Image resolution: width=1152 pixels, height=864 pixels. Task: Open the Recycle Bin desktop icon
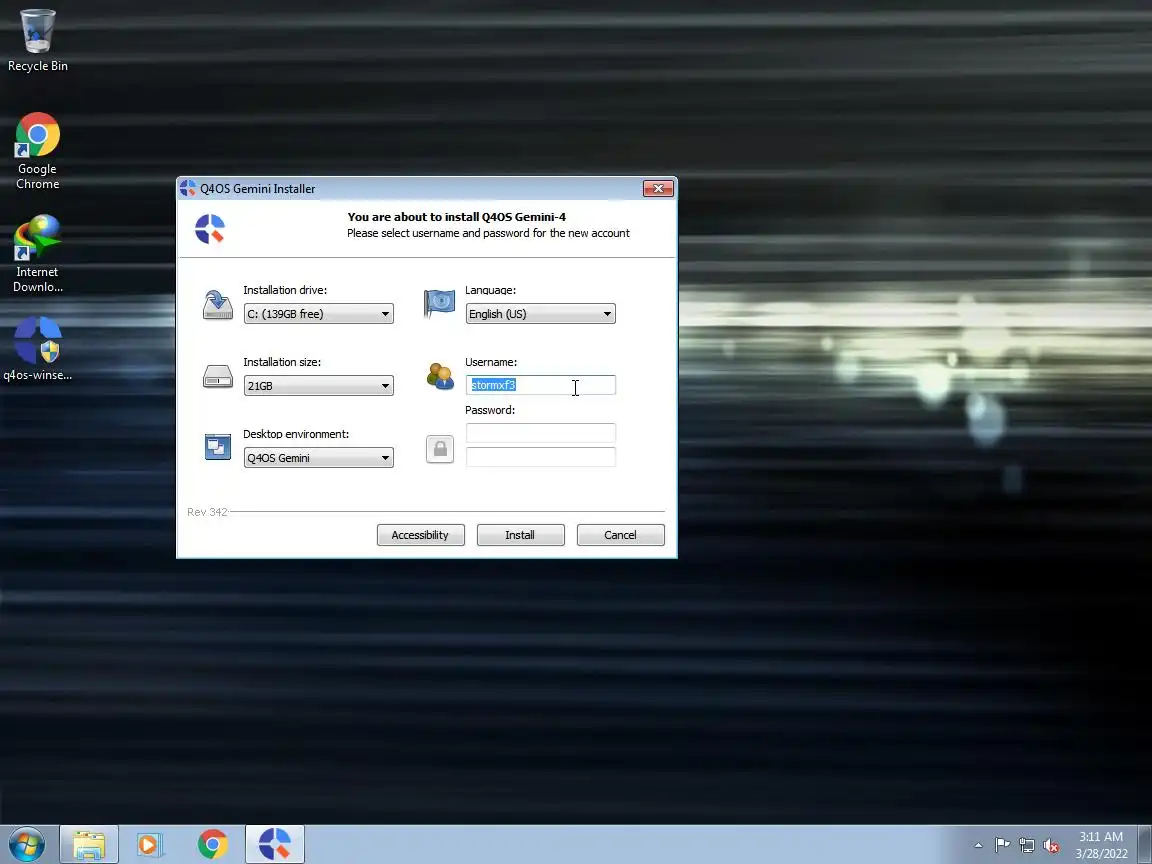(x=37, y=40)
